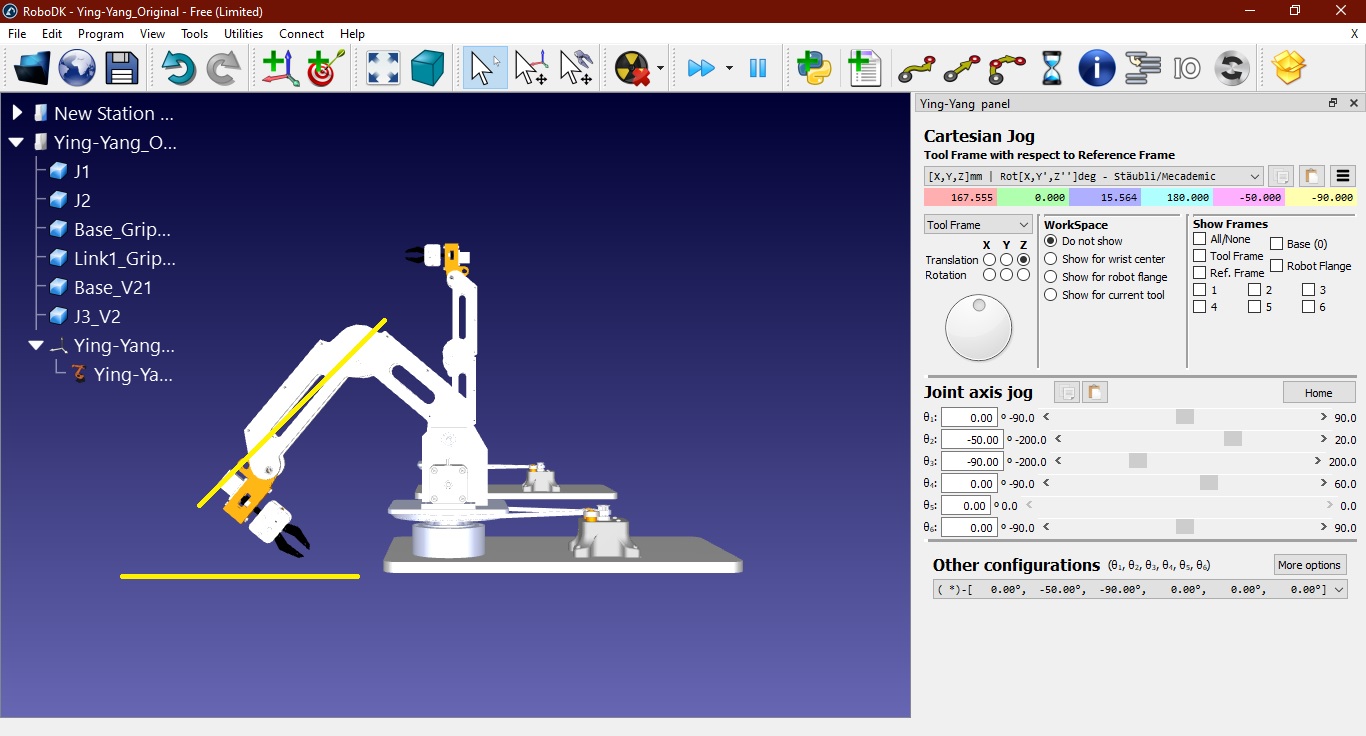Click the Isometric view cube icon
Screen dimensions: 1366x736
pyautogui.click(x=427, y=69)
